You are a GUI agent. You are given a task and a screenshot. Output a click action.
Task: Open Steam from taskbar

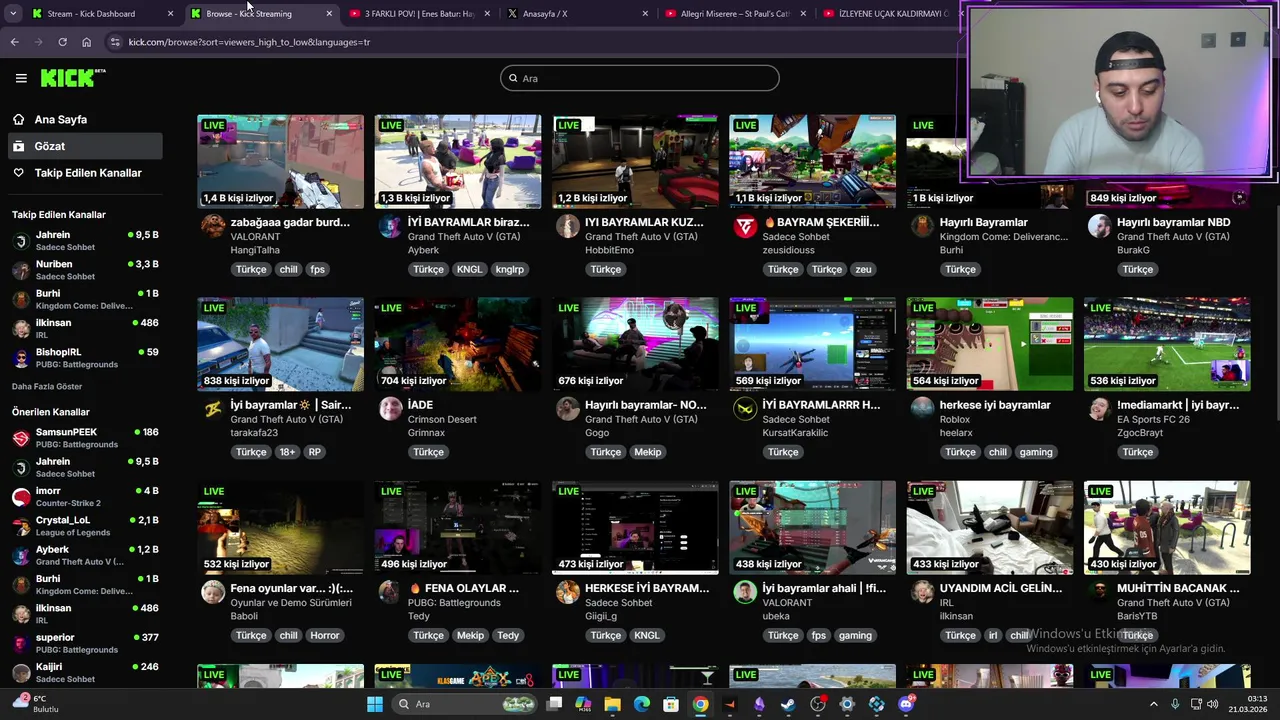point(788,704)
